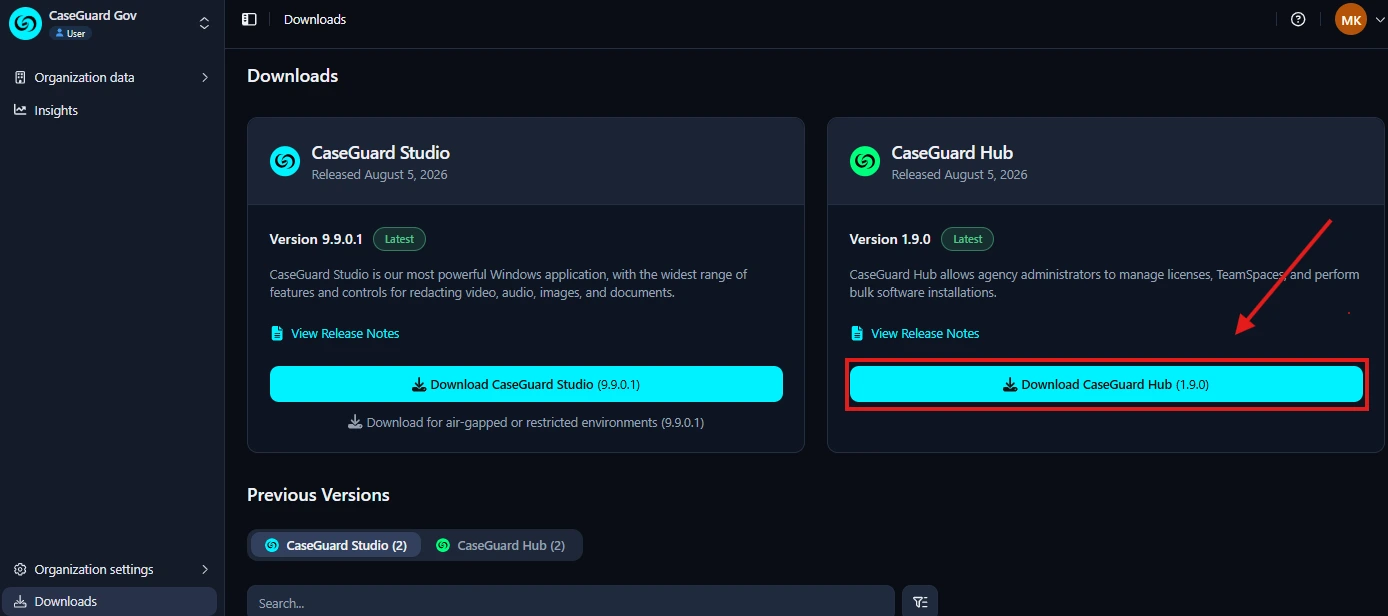Switch to CaseGuard Hub (2) tab
The height and width of the screenshot is (616, 1388).
coord(501,545)
